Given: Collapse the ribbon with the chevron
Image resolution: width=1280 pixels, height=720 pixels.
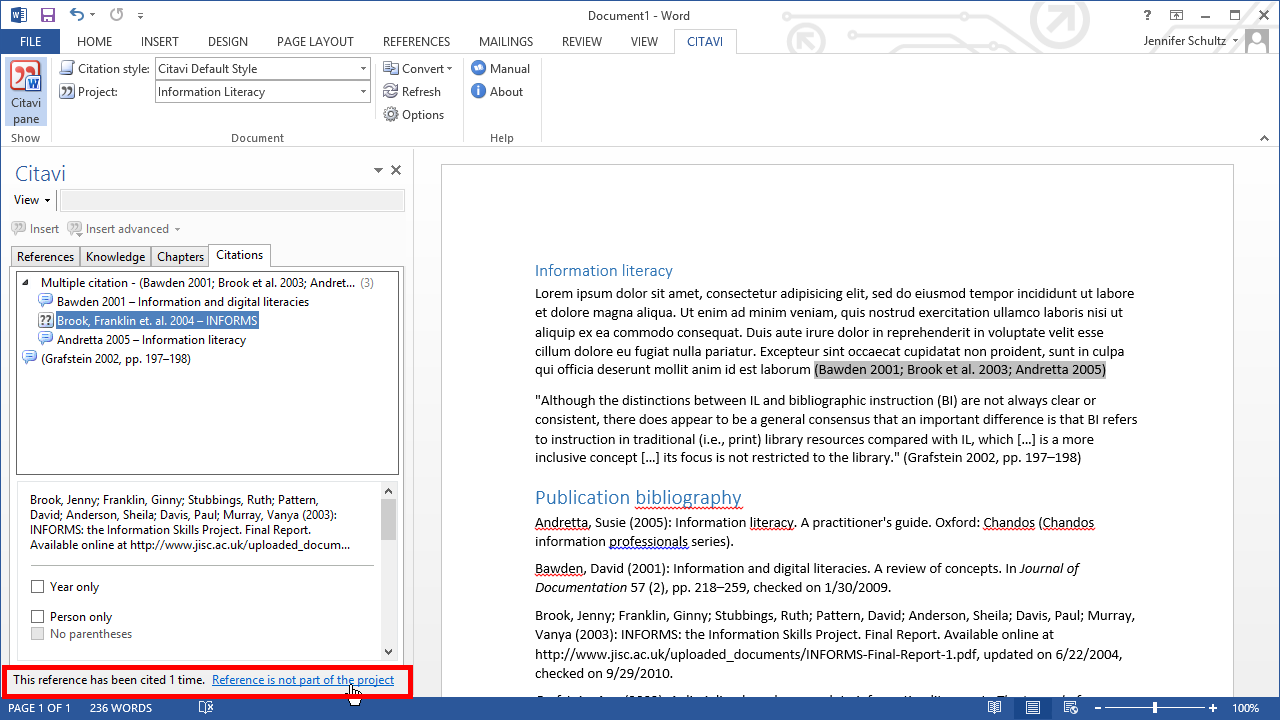Looking at the screenshot, I should pyautogui.click(x=1263, y=138).
